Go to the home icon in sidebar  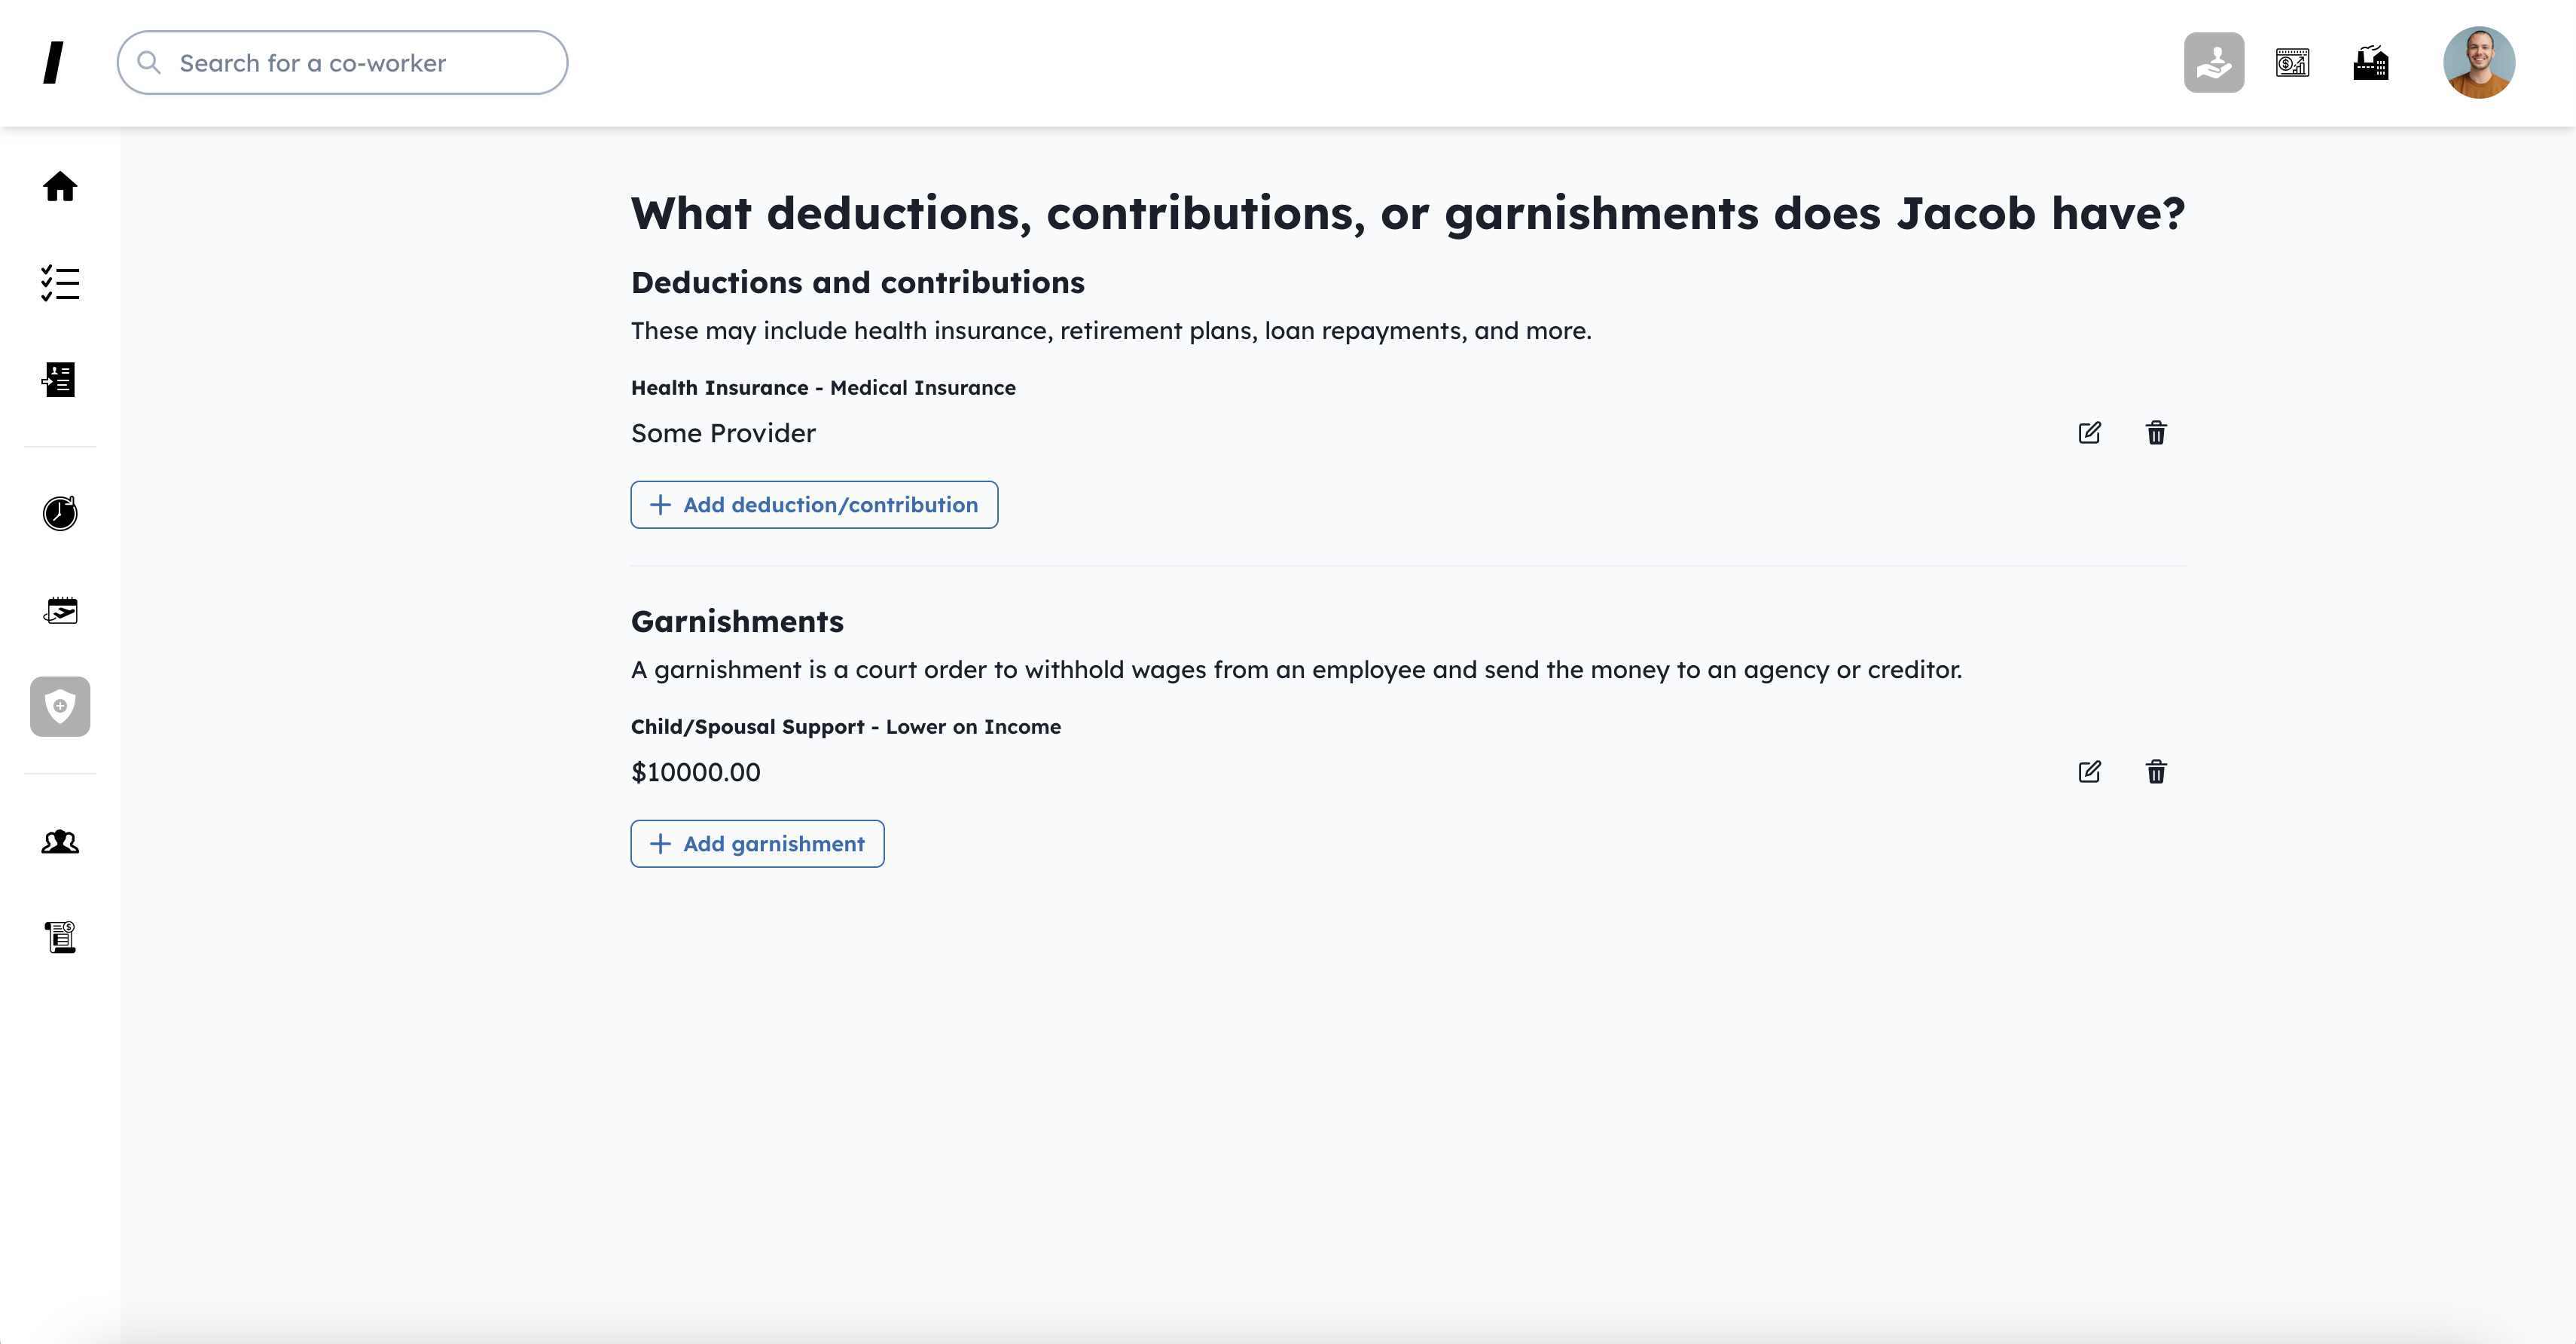click(x=60, y=187)
